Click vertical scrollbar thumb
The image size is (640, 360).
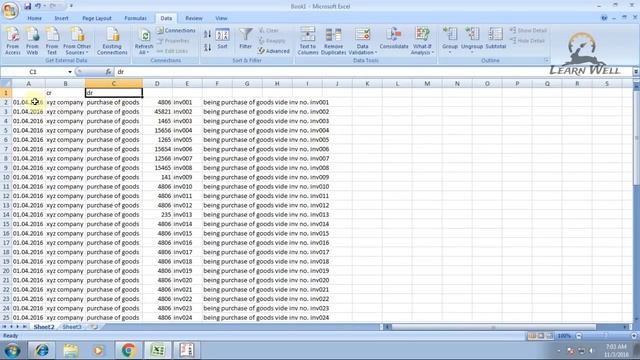point(636,139)
